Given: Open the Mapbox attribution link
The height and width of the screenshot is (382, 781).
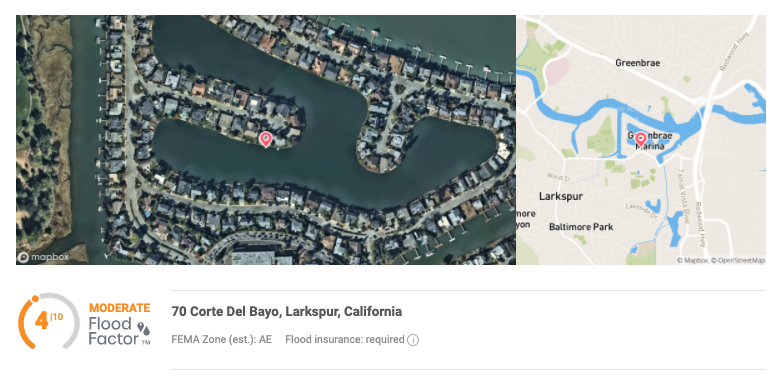Looking at the screenshot, I should [693, 260].
